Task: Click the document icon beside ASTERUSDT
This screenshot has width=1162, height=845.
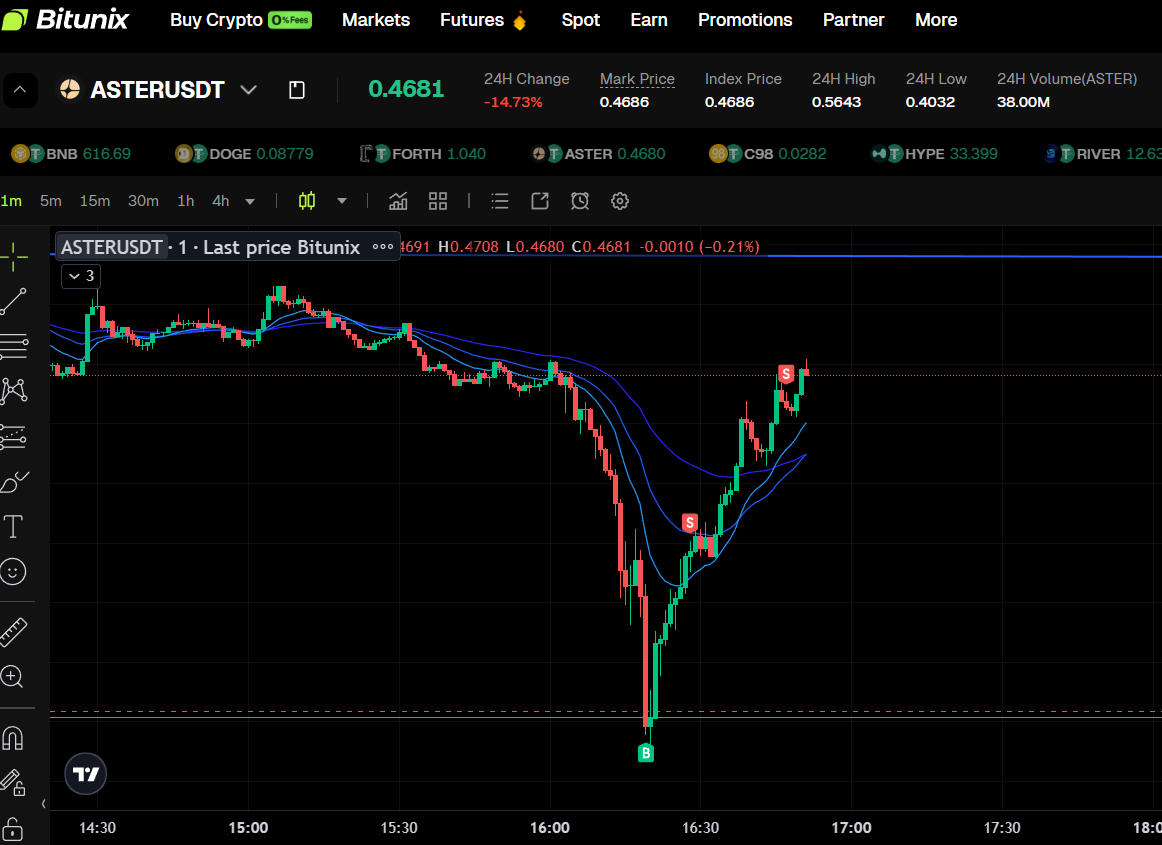Action: (296, 90)
